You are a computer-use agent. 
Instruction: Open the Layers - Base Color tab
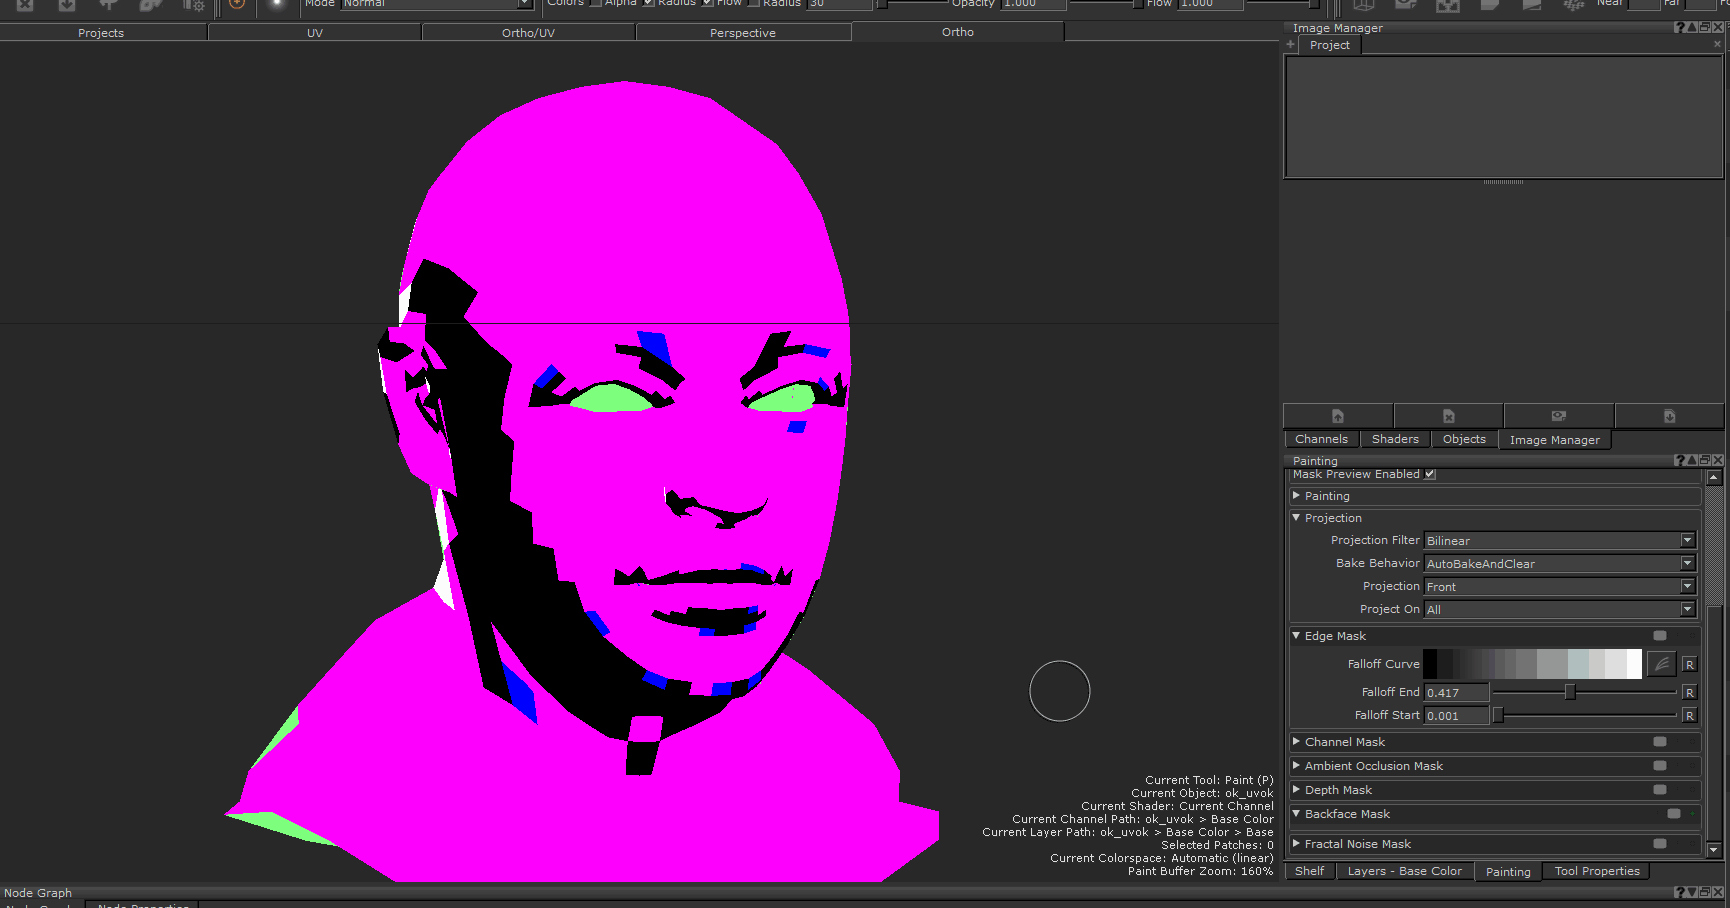point(1404,871)
